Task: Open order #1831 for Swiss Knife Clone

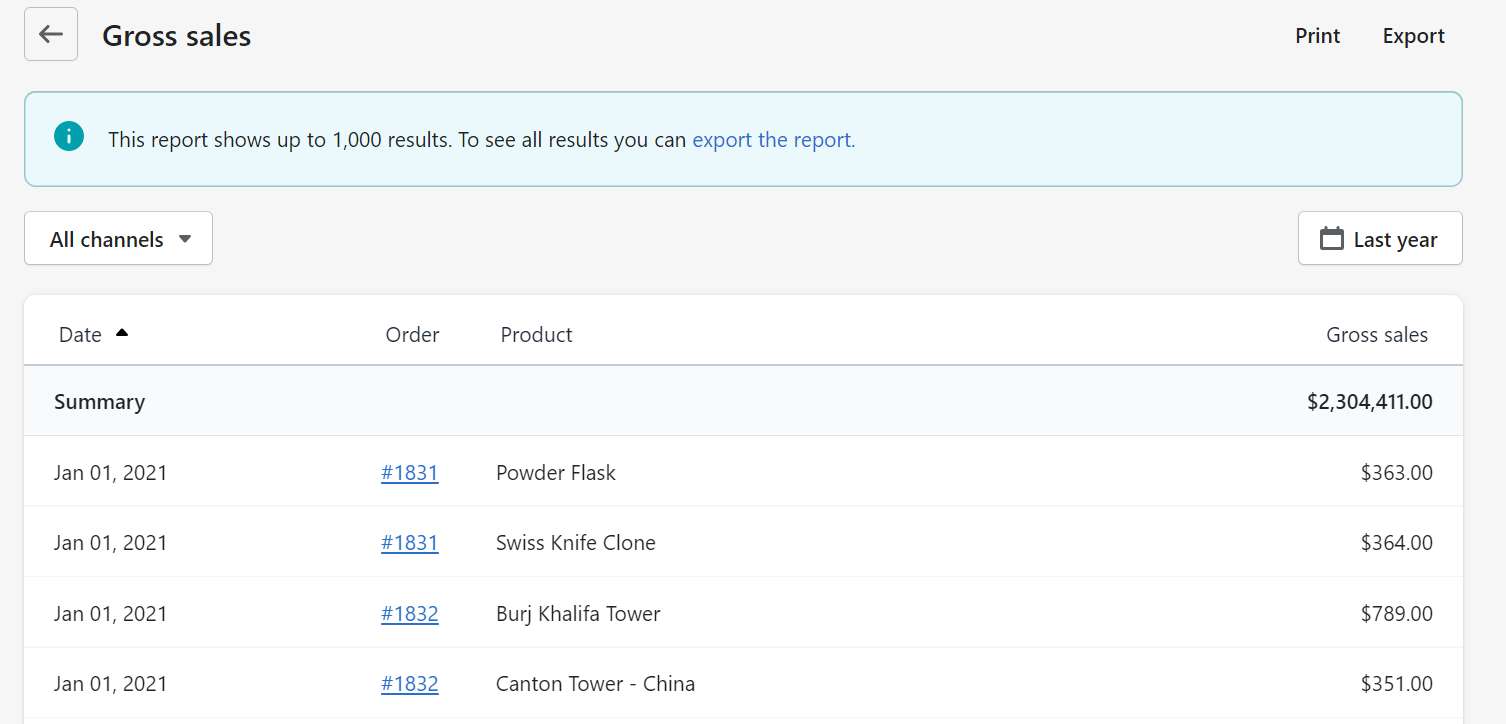Action: click(409, 543)
